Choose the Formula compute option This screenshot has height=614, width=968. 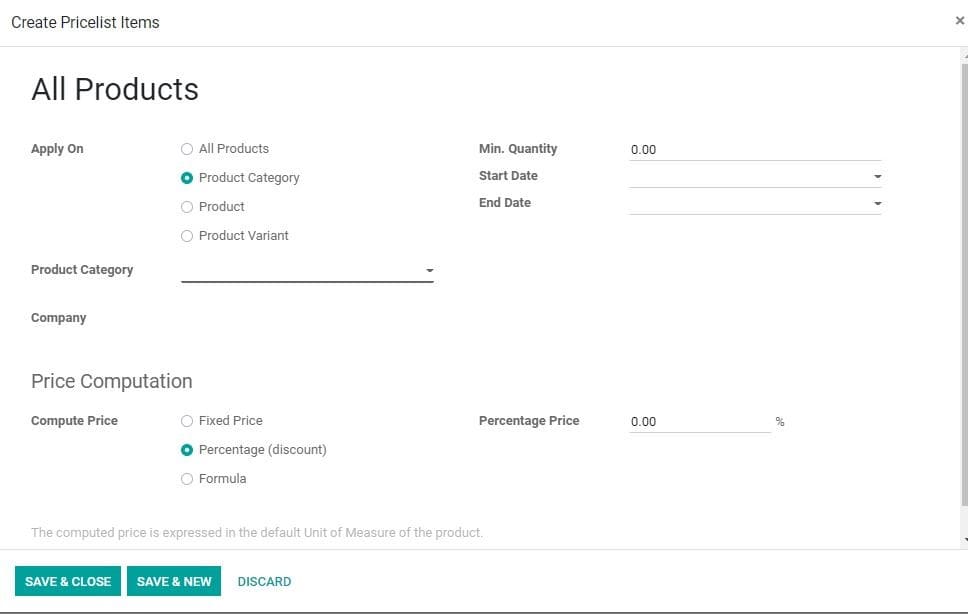click(187, 479)
